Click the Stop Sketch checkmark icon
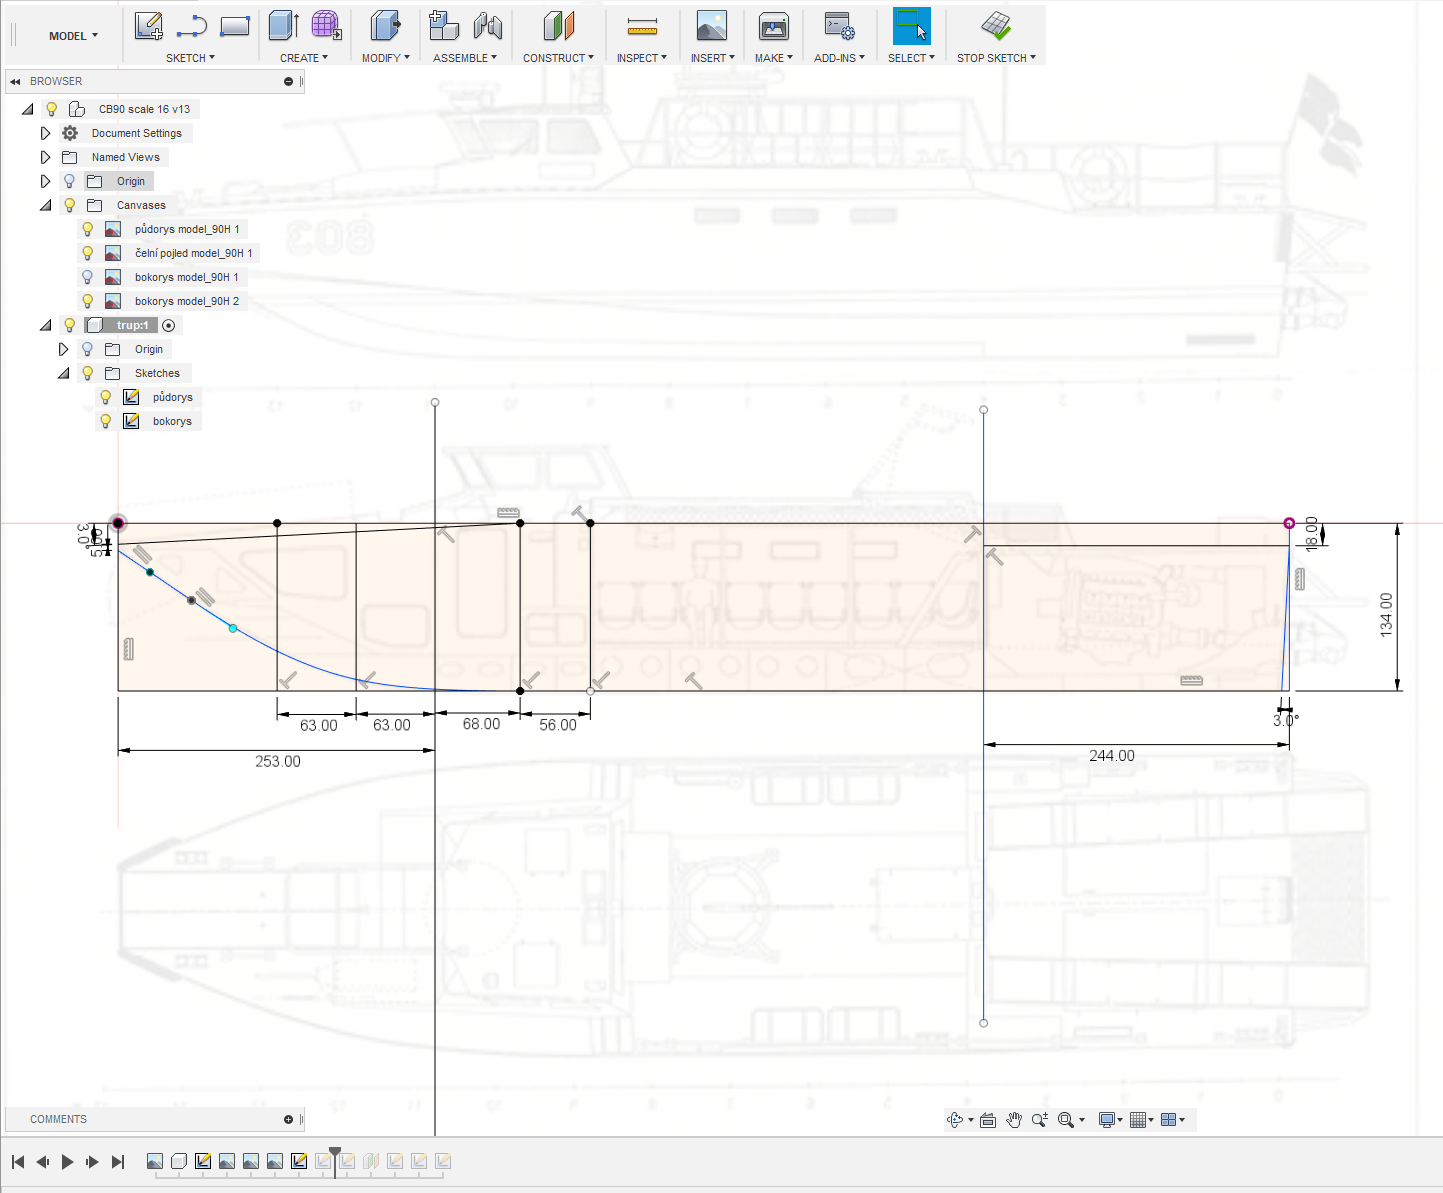The image size is (1443, 1193). [x=995, y=26]
